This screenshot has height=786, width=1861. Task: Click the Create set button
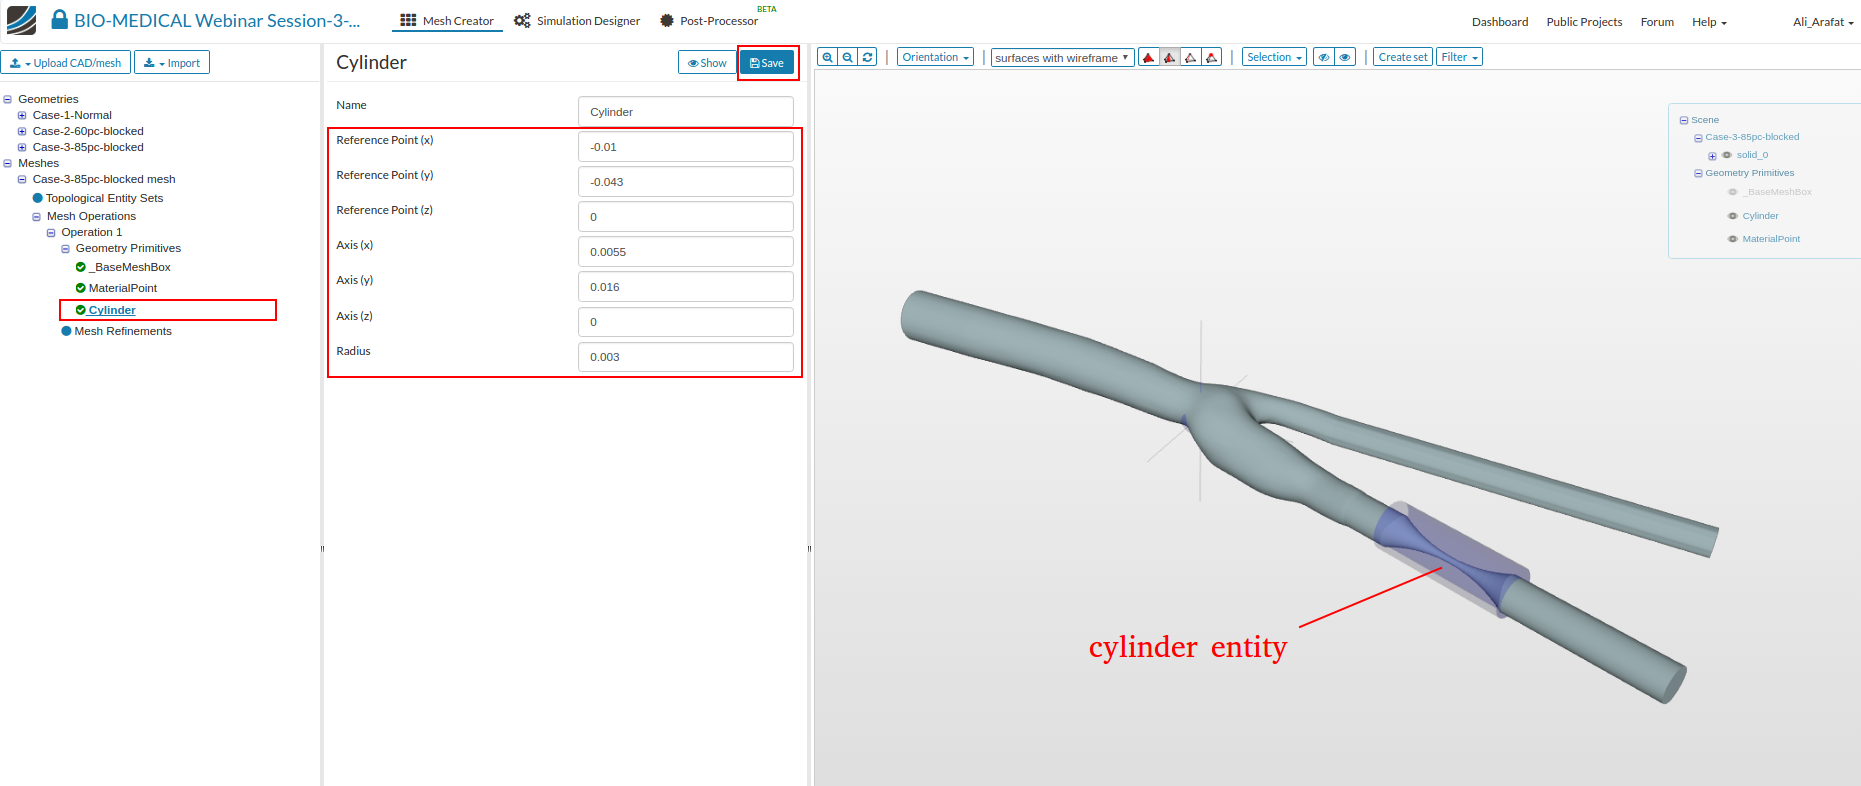click(1403, 57)
